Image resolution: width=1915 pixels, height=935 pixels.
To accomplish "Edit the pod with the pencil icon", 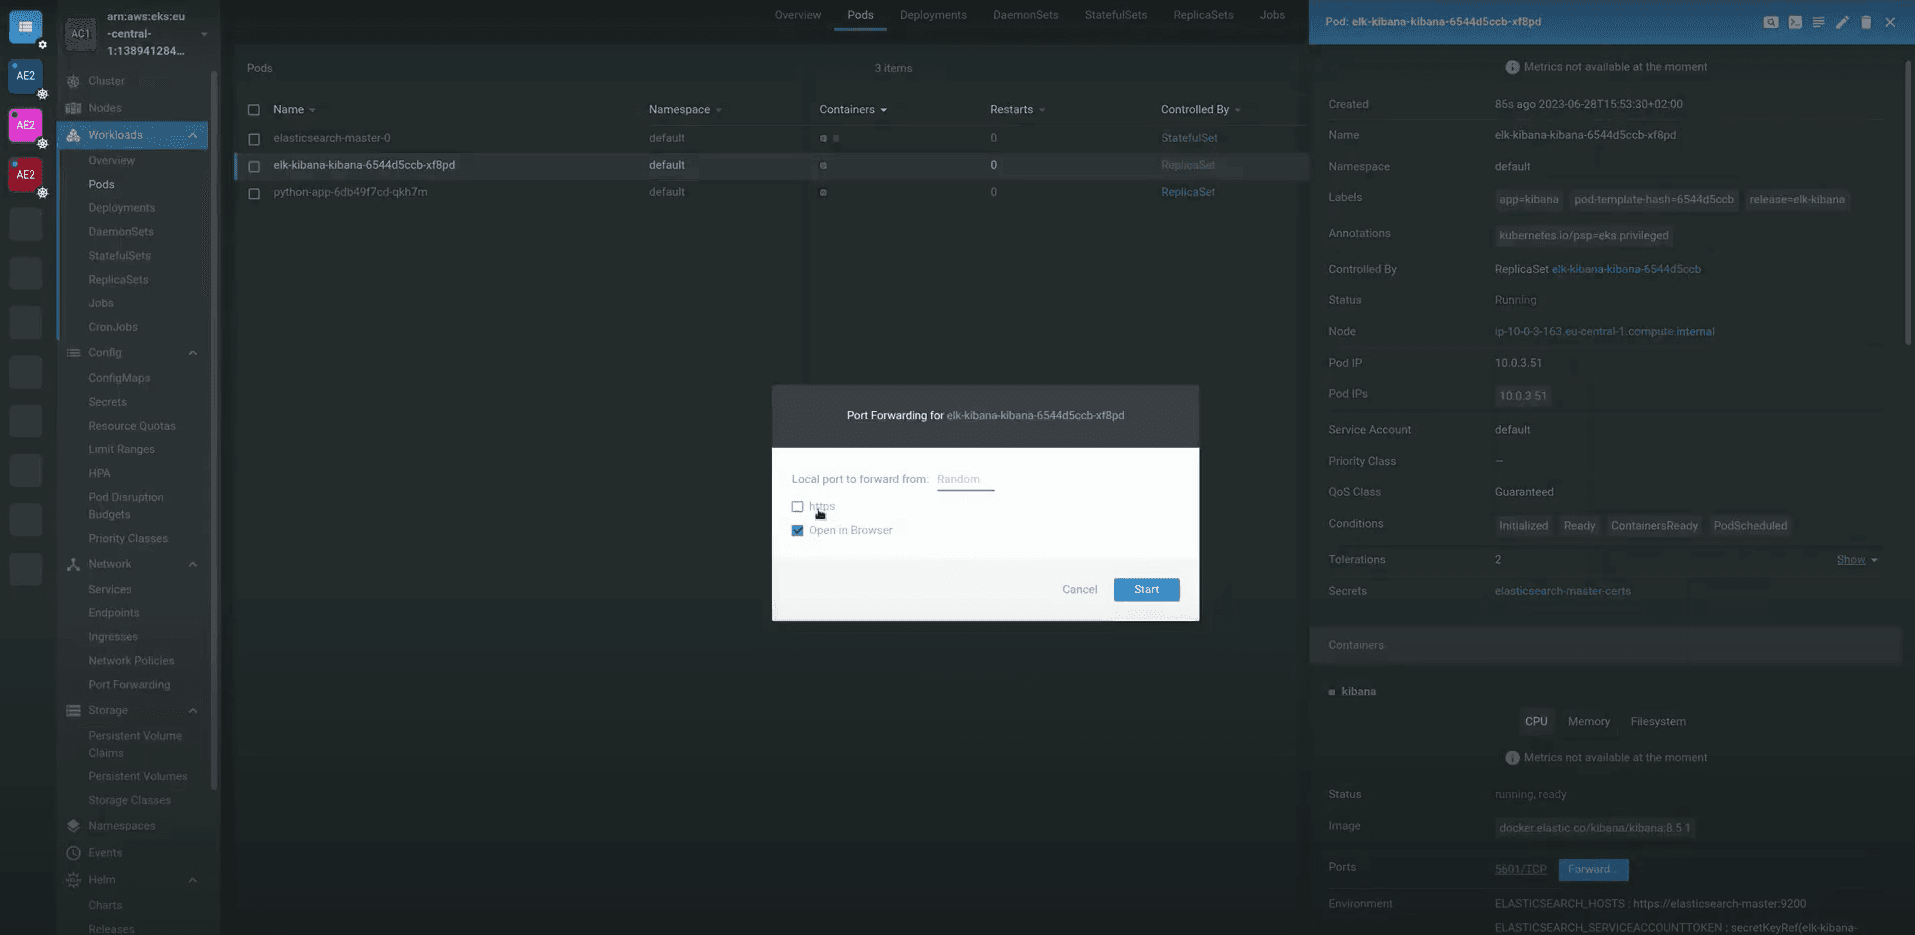I will [1843, 21].
